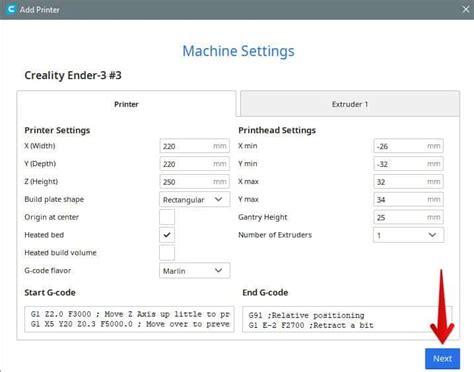This screenshot has height=372, width=474.
Task: Click inside the End G-code text box
Action: pos(347,319)
